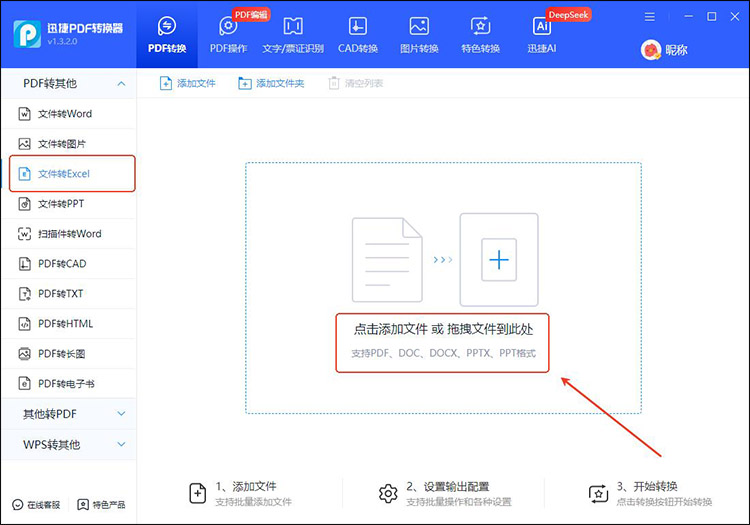
Task: Click the document illustration in drop zone
Action: (x=387, y=260)
